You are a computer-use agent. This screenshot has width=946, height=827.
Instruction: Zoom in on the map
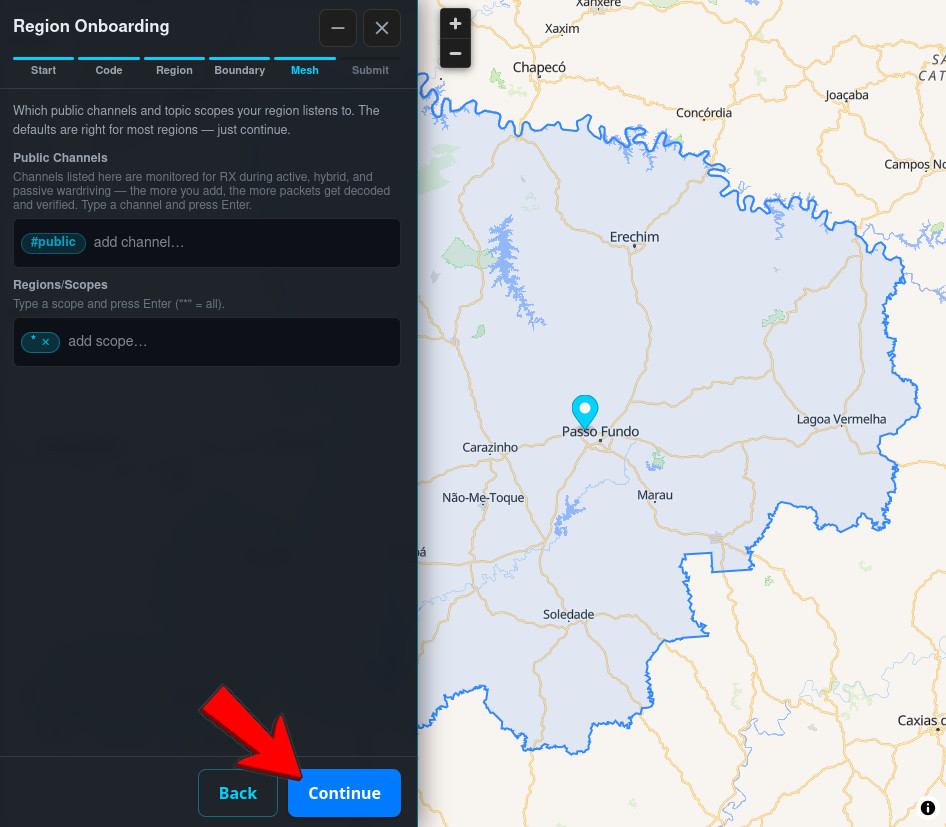(456, 24)
